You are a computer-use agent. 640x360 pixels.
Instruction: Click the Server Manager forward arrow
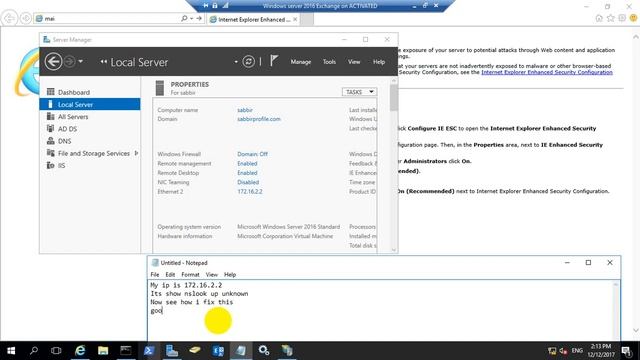coord(70,62)
